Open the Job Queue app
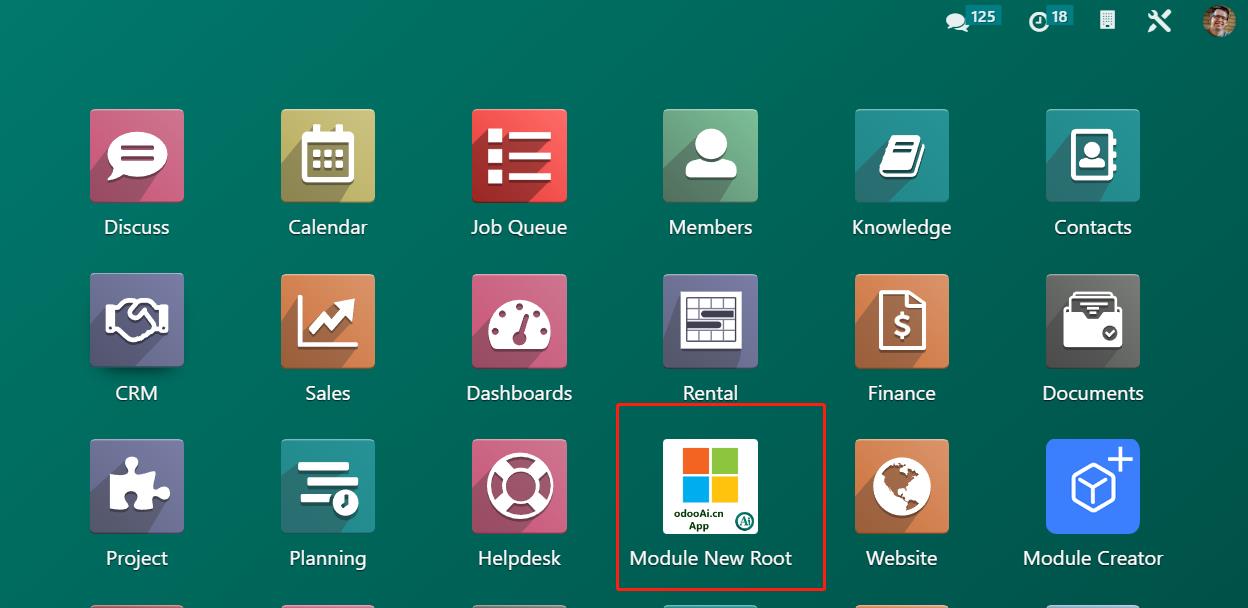 pyautogui.click(x=519, y=156)
